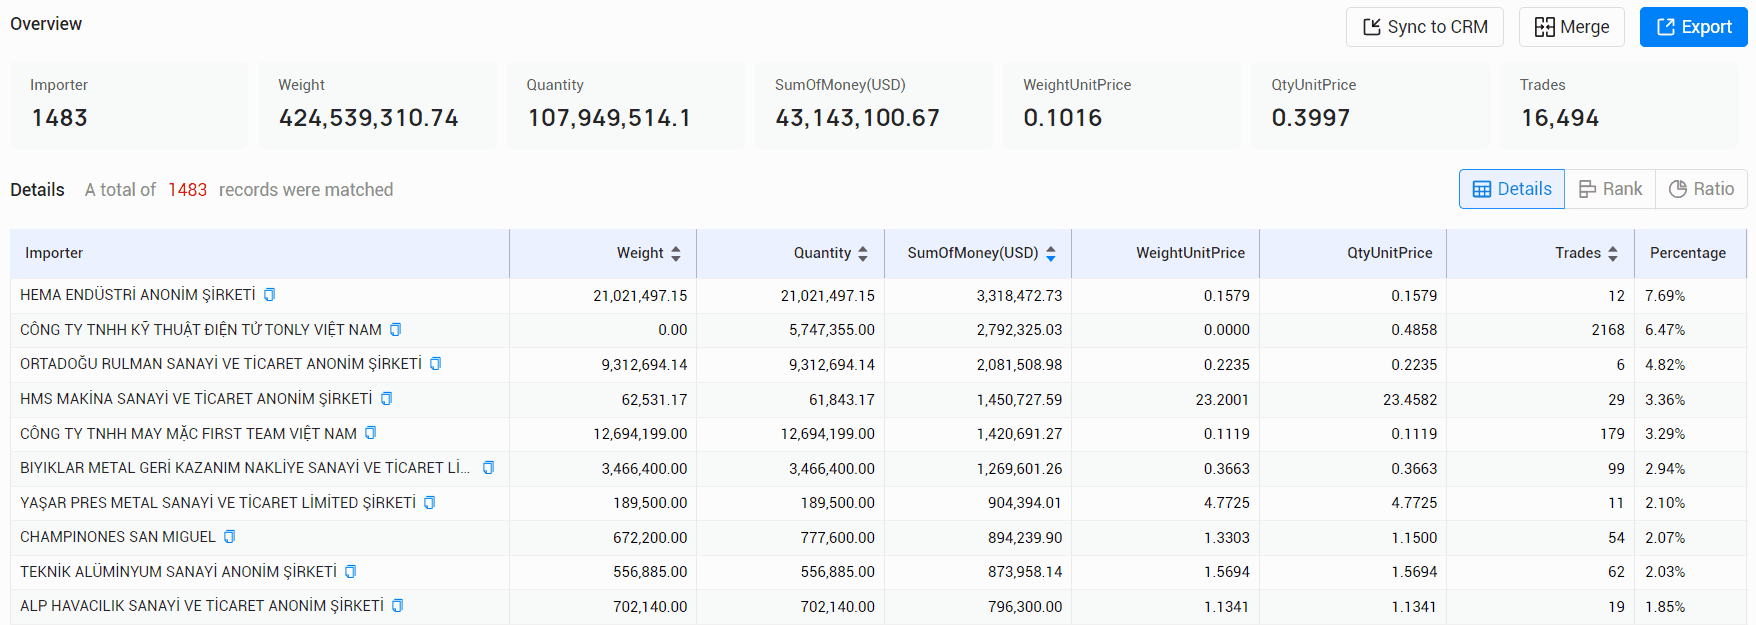Click quantity cell 5,747,355.00
This screenshot has height=625, width=1756.
[831, 330]
